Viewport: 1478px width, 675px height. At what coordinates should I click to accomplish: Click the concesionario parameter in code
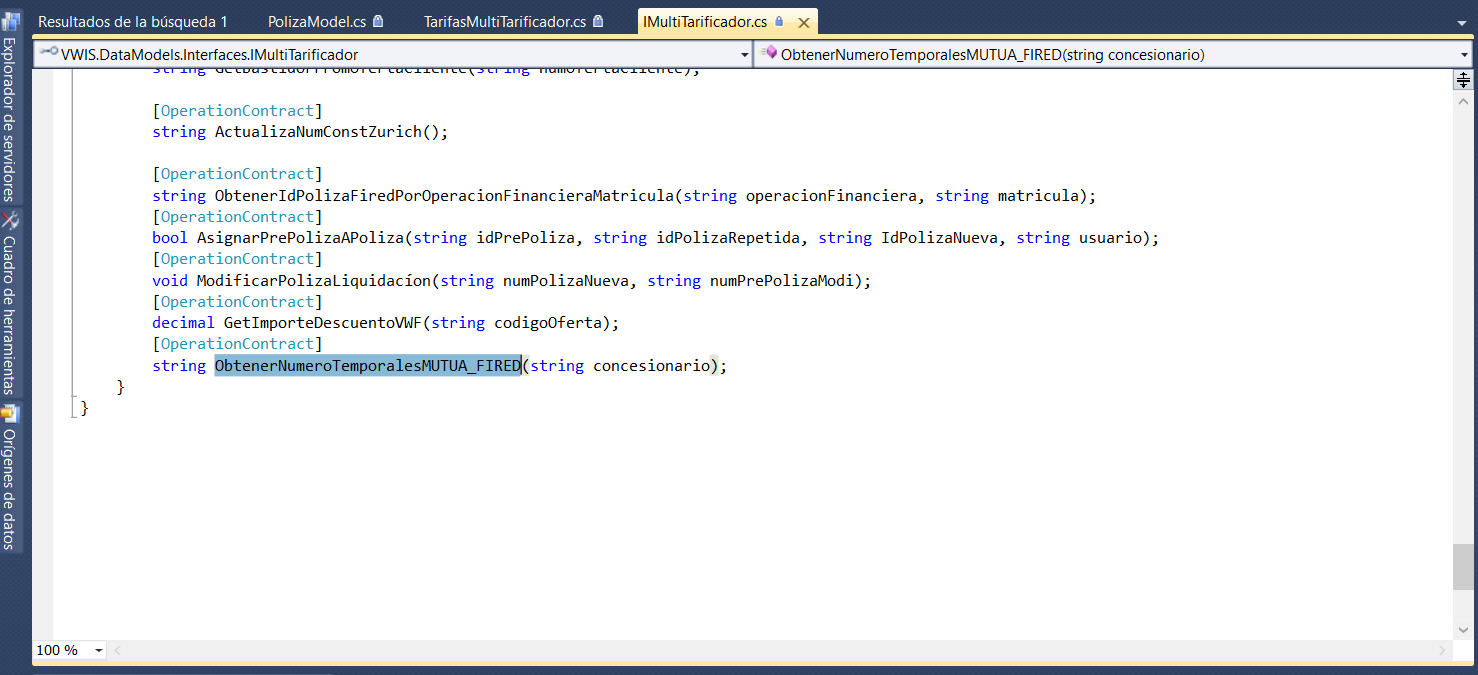[651, 366]
